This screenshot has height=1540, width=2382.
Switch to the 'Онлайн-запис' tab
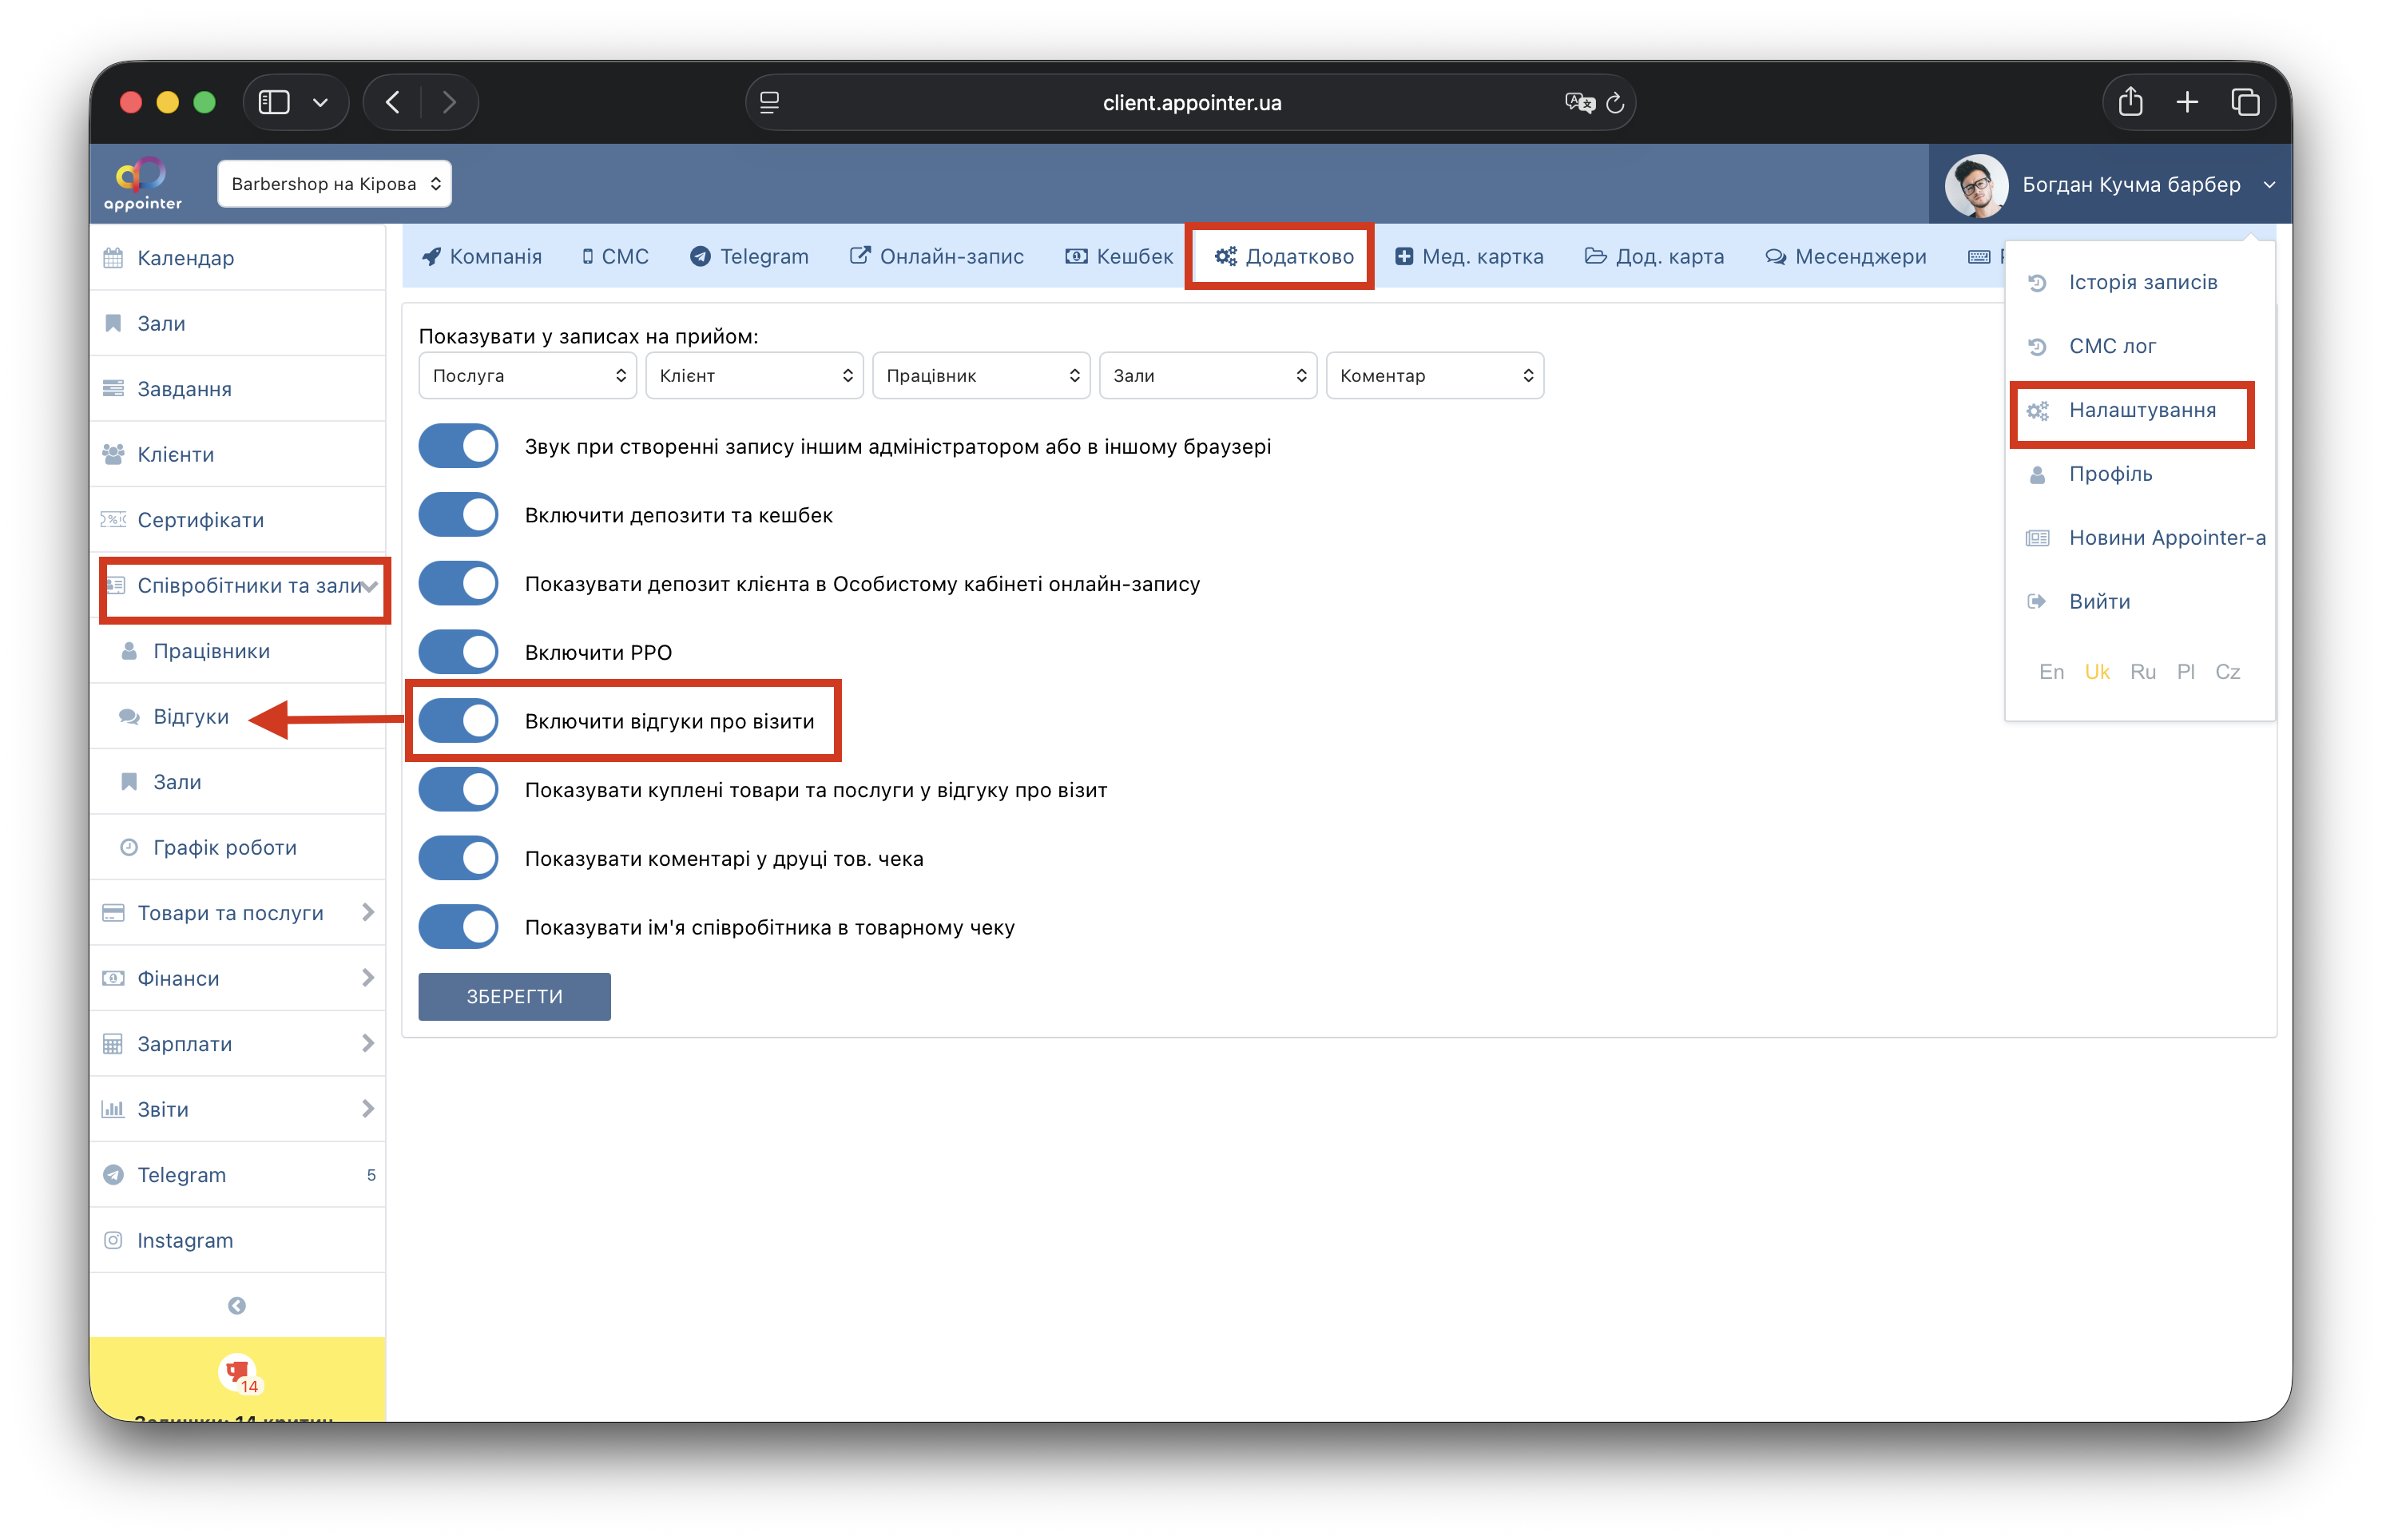[x=936, y=256]
